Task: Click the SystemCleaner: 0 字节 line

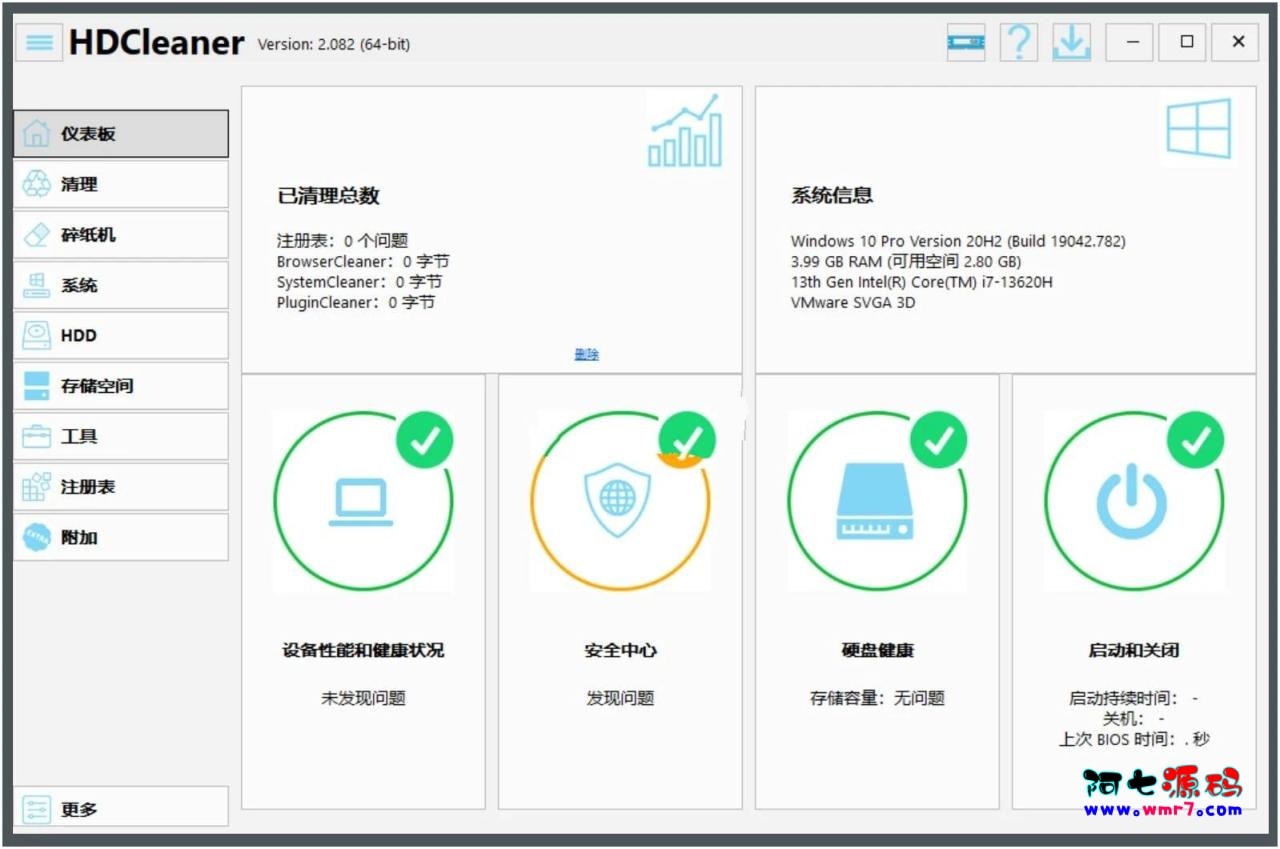Action: point(359,282)
